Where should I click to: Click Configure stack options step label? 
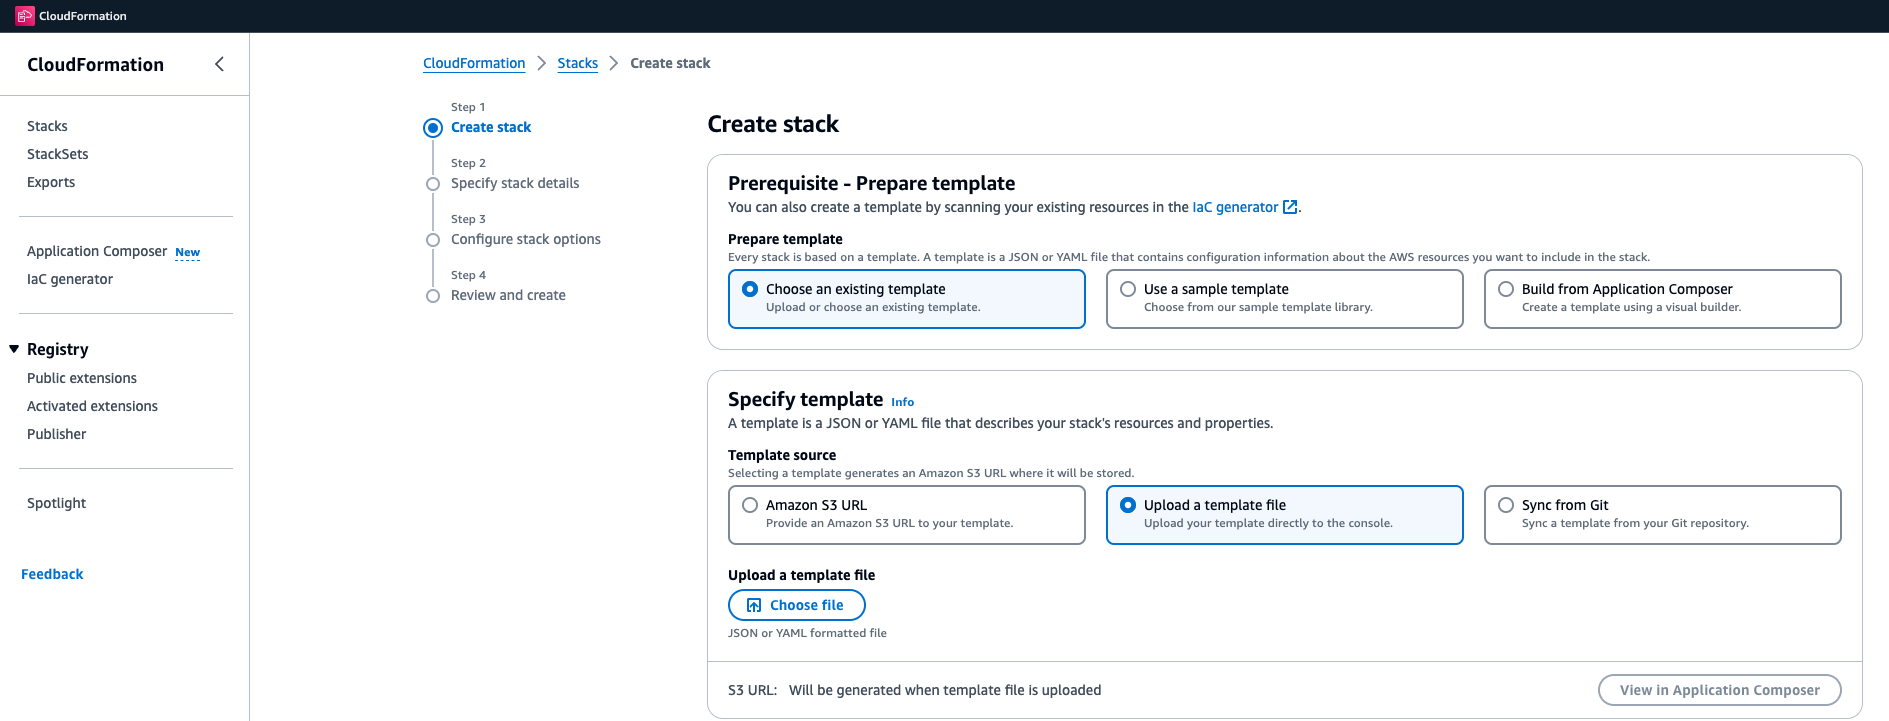click(x=526, y=239)
